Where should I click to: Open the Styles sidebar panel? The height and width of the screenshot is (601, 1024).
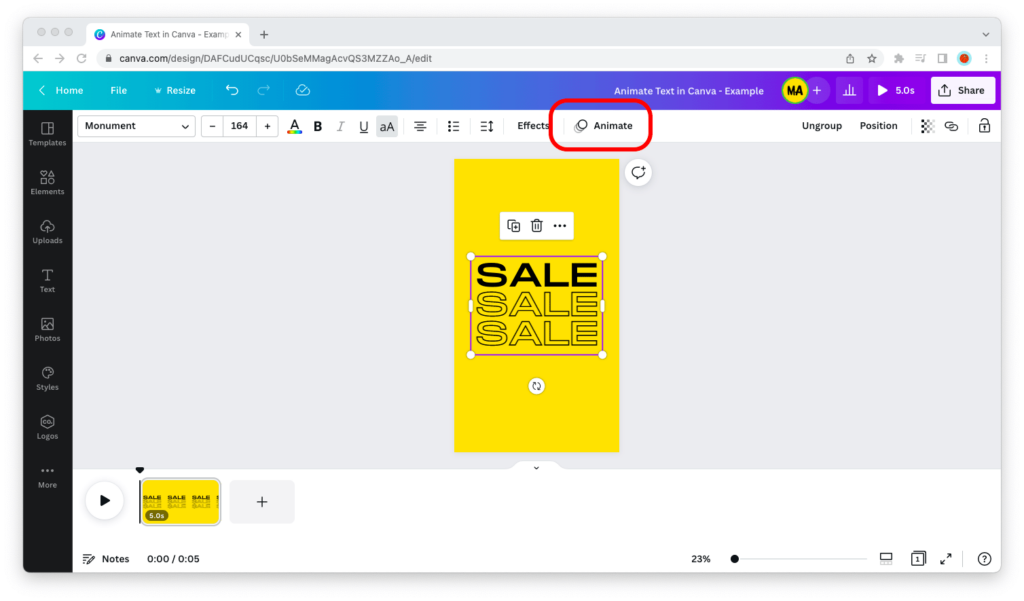click(x=47, y=379)
